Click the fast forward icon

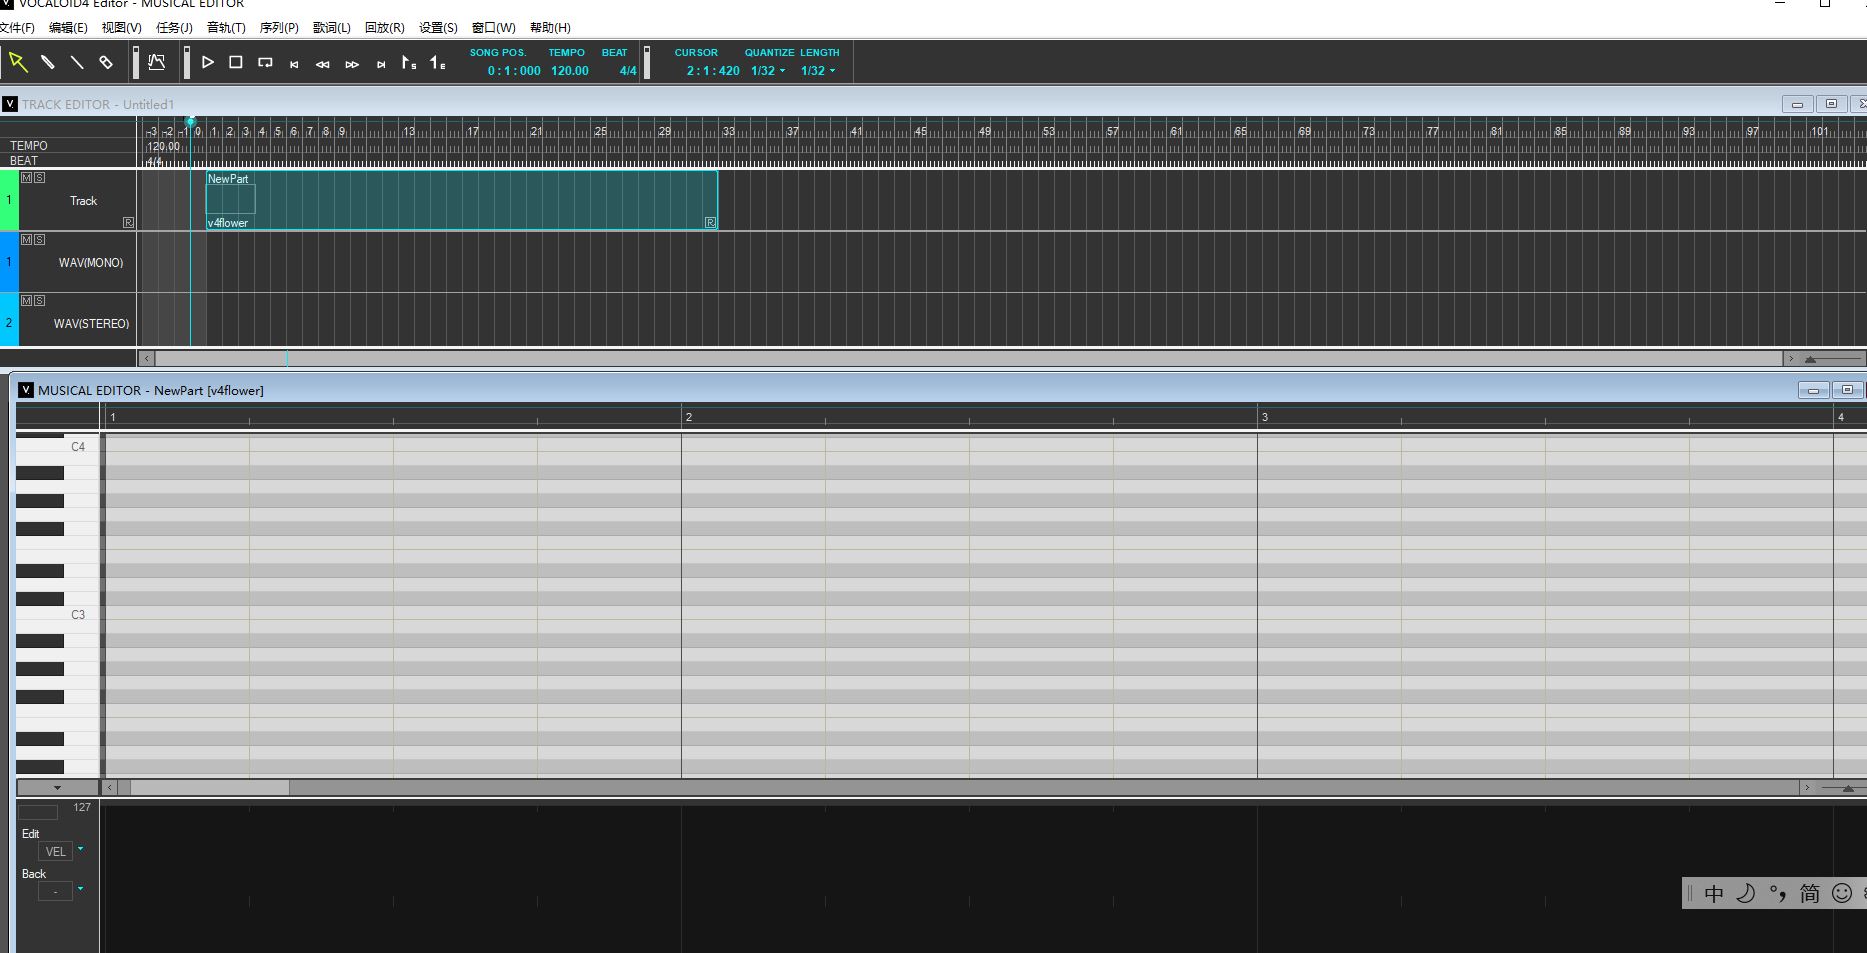click(352, 64)
